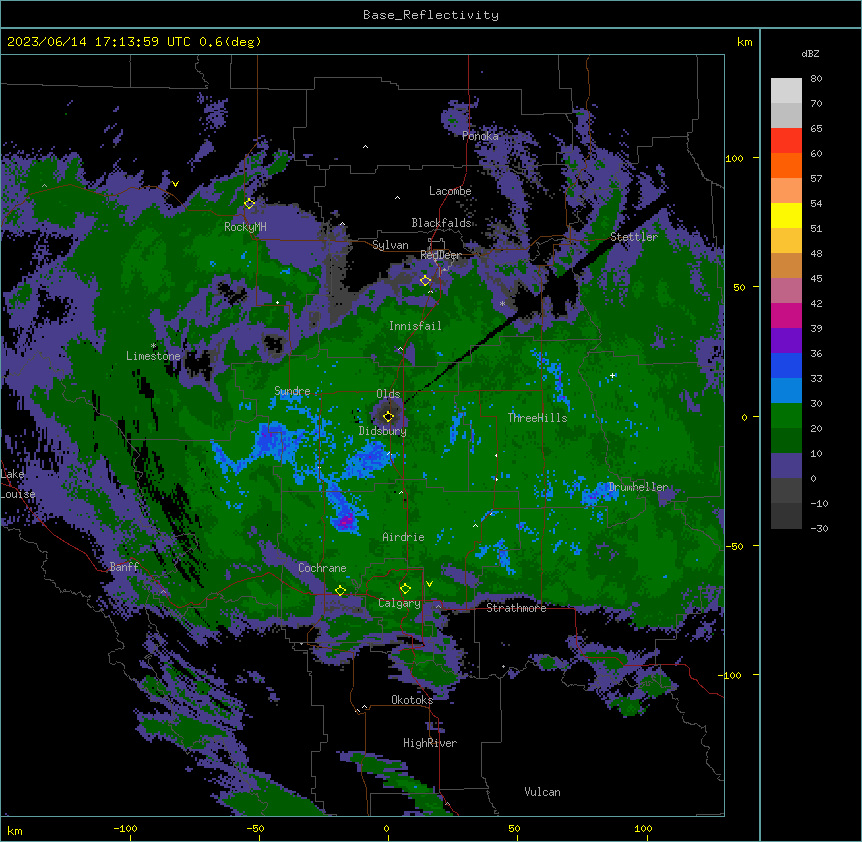Click the Base_Reflectivity title
Screen dimensions: 862x842
click(x=431, y=15)
